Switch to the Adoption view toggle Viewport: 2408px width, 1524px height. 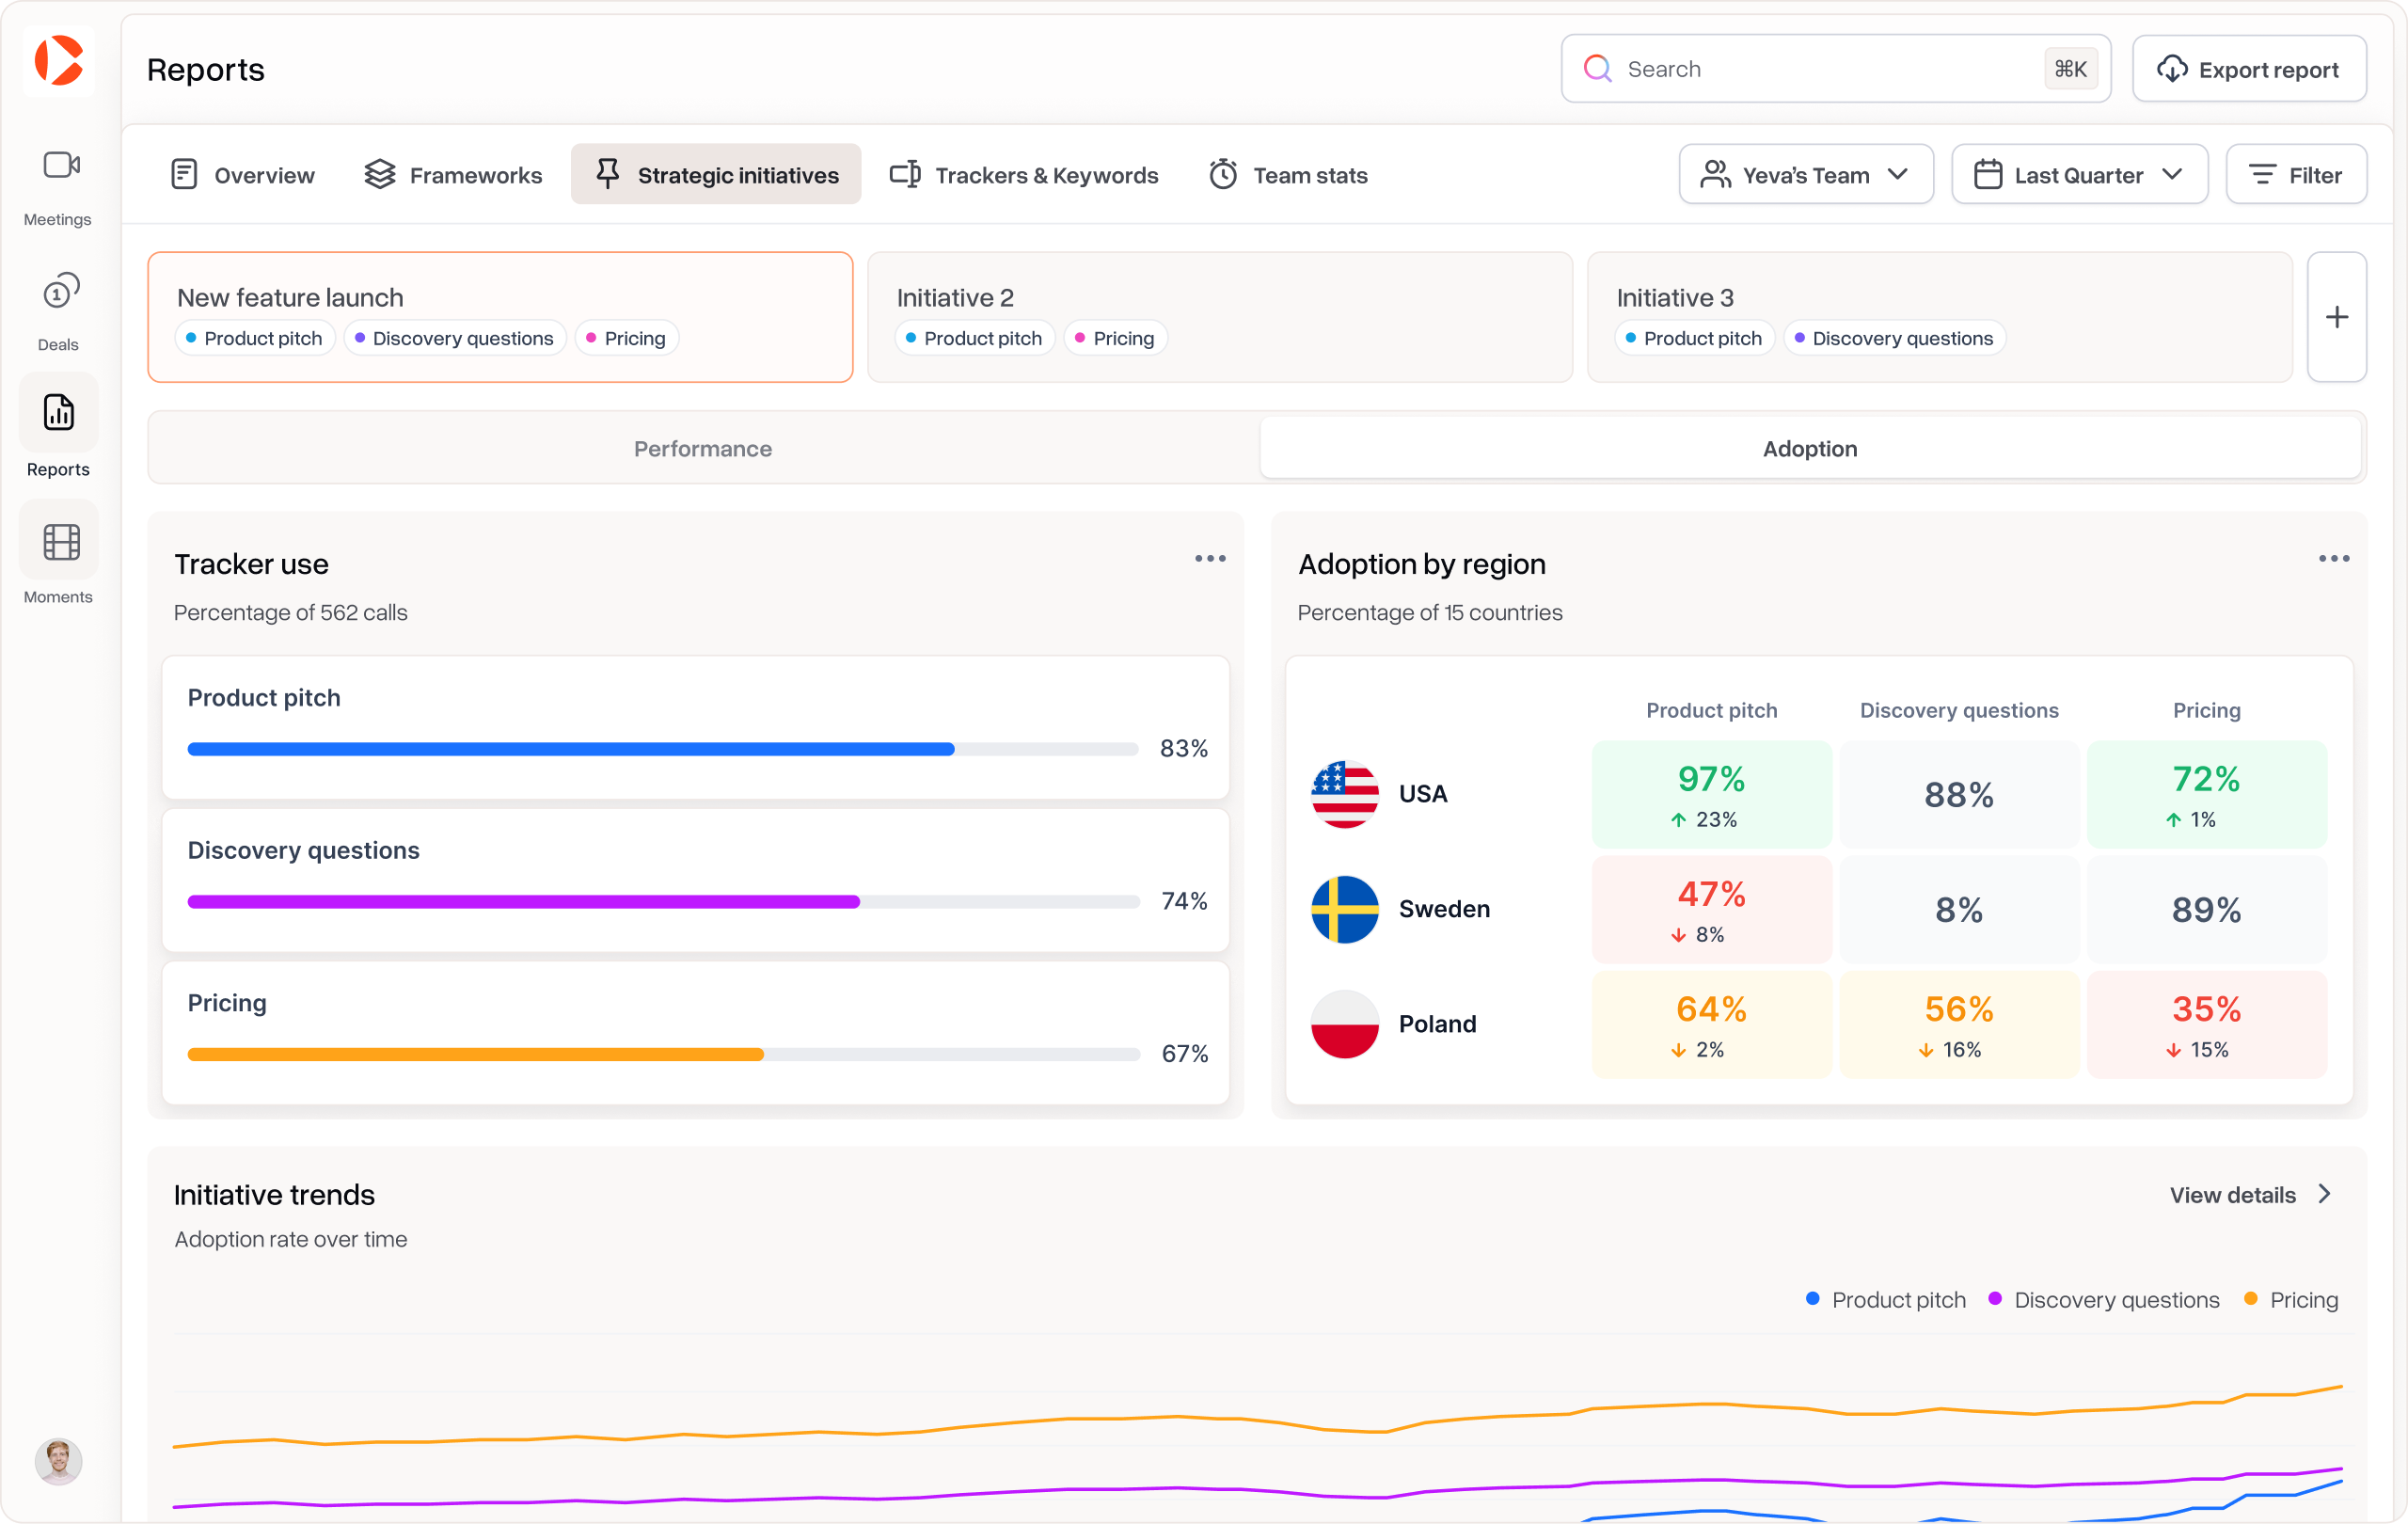tap(1809, 449)
